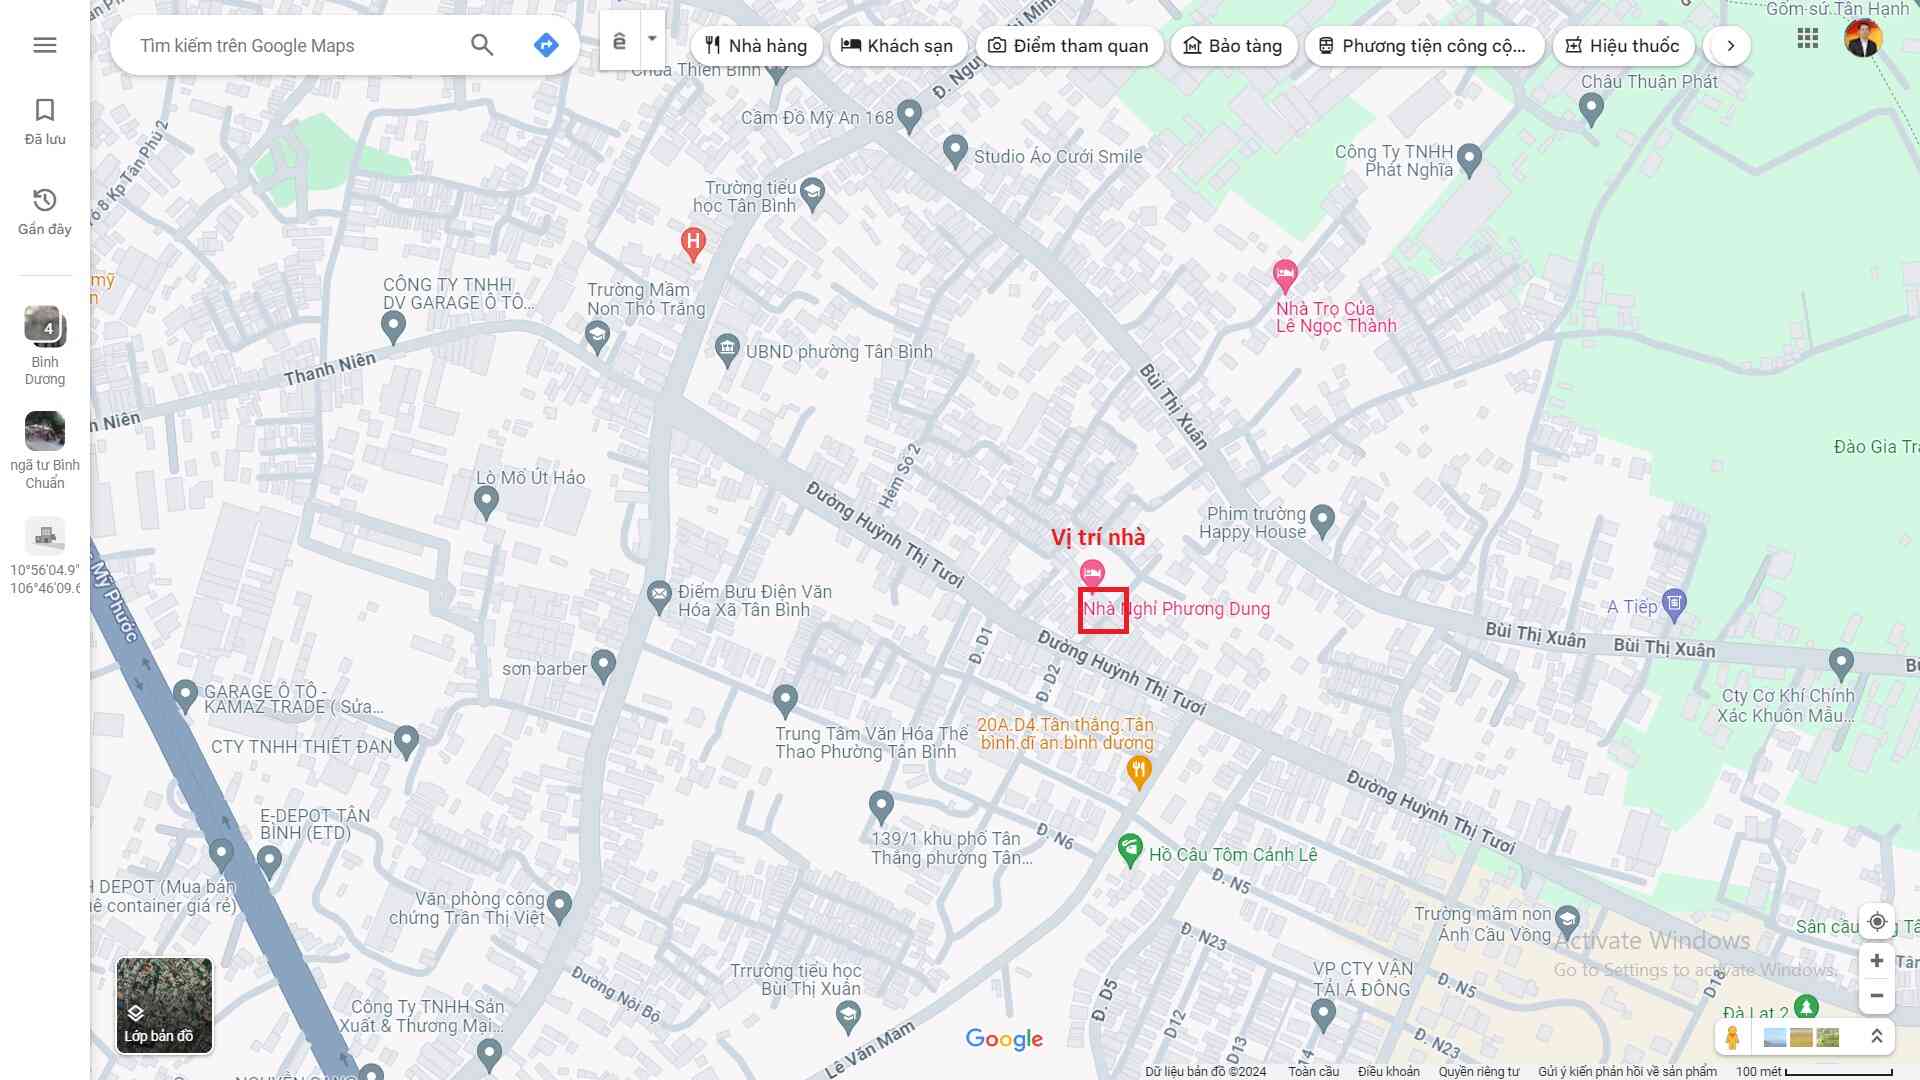
Task: Open dropdown arrow beside transit button
Action: click(x=652, y=40)
